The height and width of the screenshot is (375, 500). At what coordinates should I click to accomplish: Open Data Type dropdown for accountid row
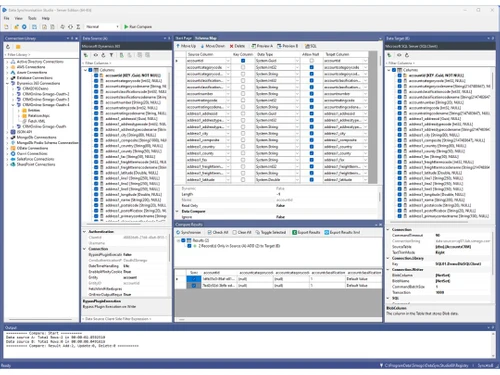coord(297,61)
